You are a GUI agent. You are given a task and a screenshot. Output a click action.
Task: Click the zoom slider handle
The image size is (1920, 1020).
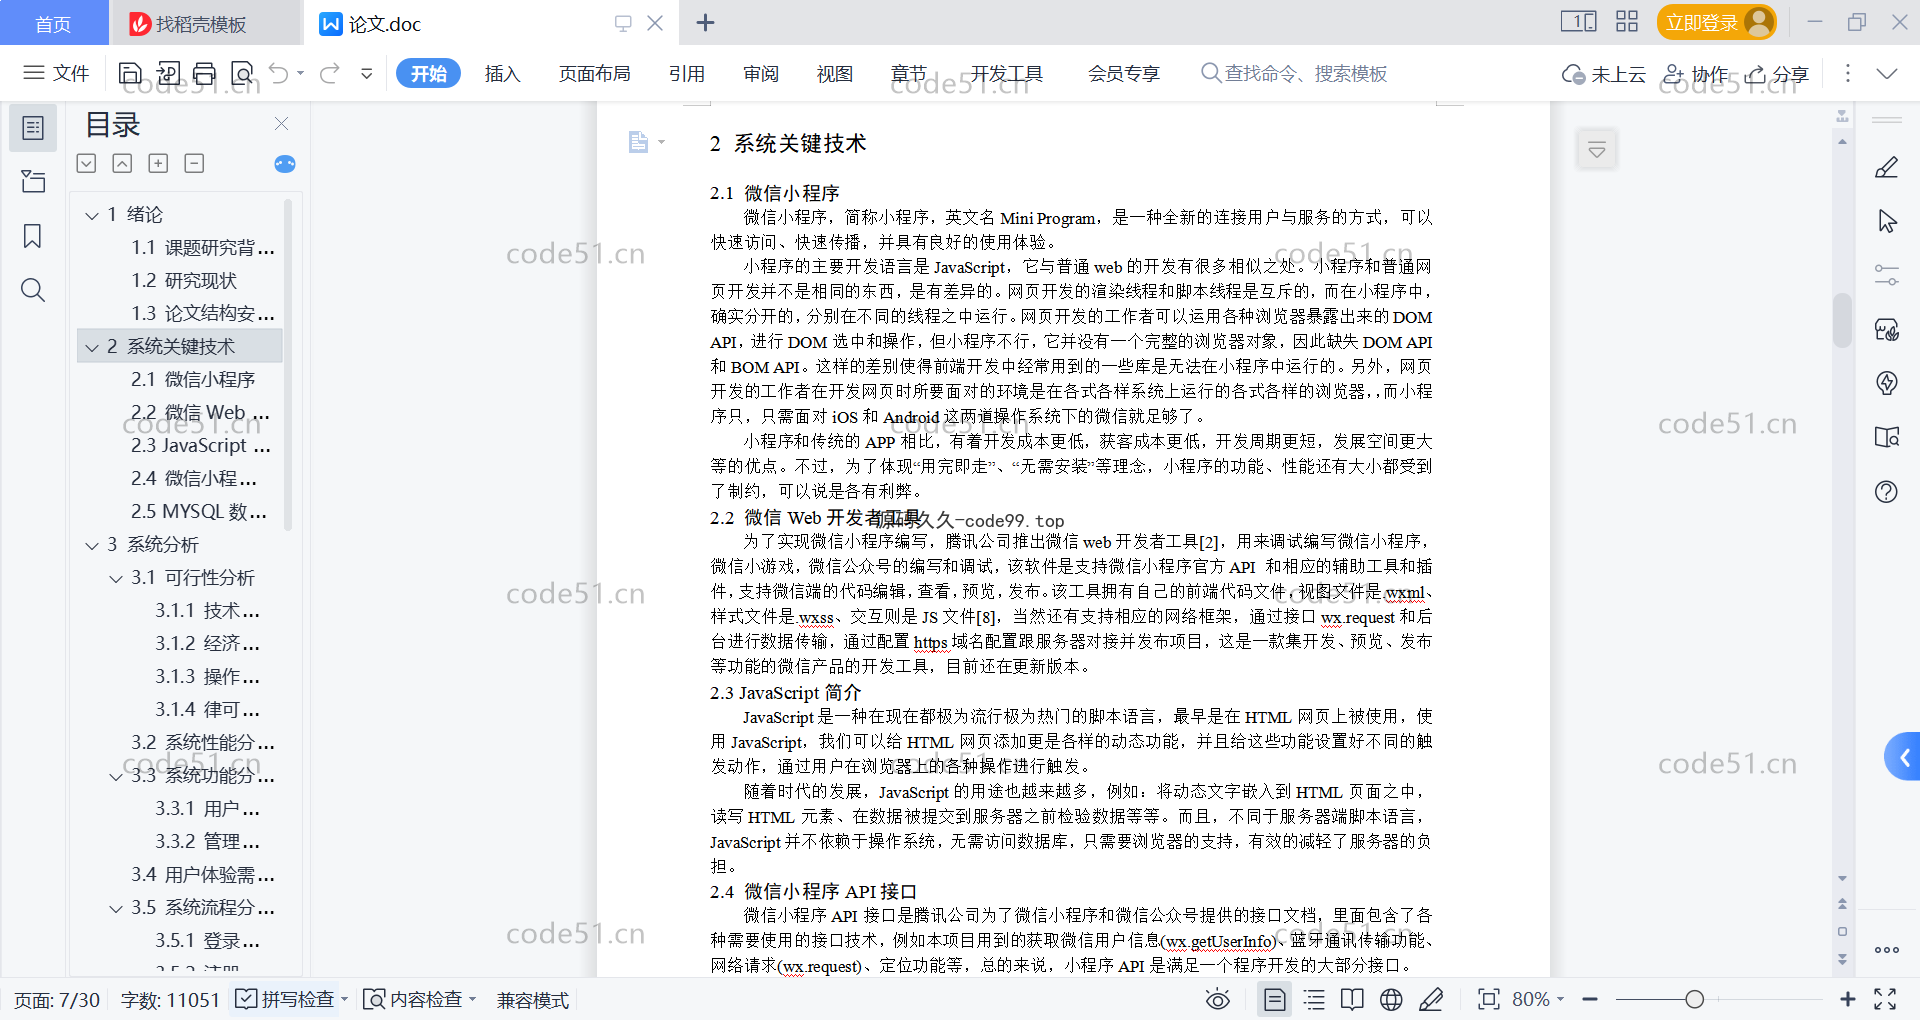point(1694,999)
